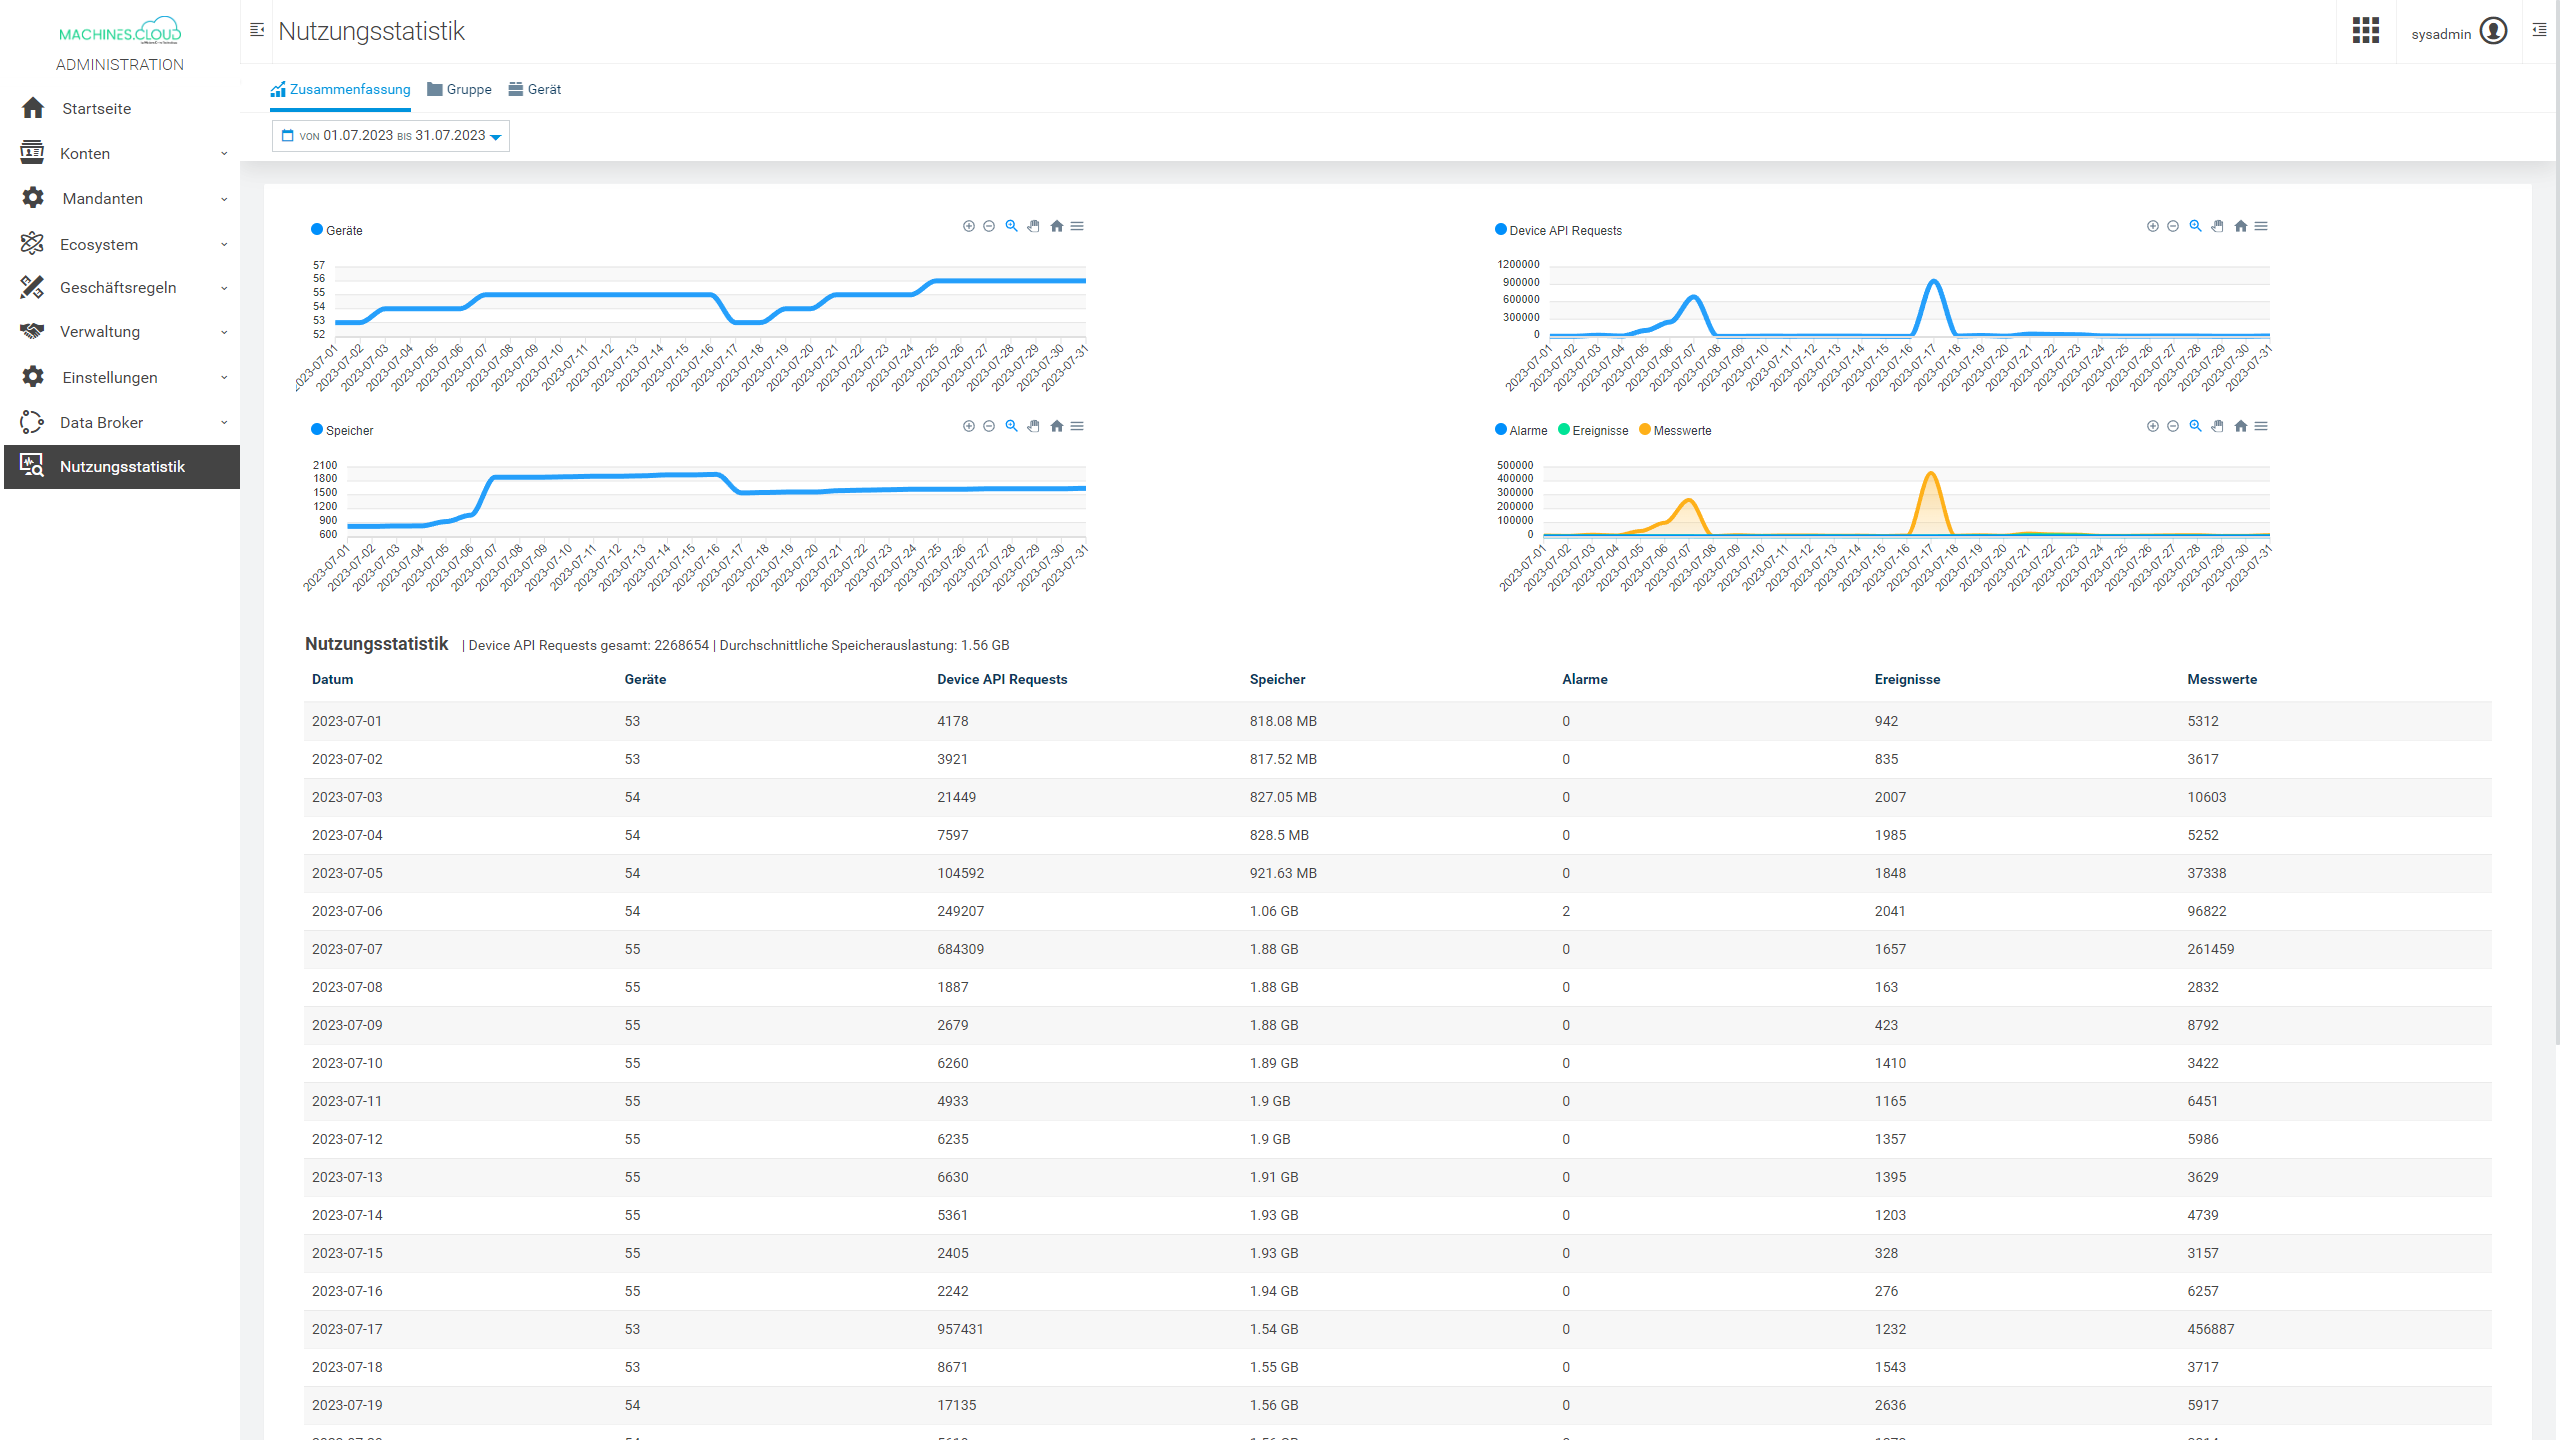
Task: Open the date range dropdown 01.07.2023 to 31.07.2023
Action: pos(391,136)
